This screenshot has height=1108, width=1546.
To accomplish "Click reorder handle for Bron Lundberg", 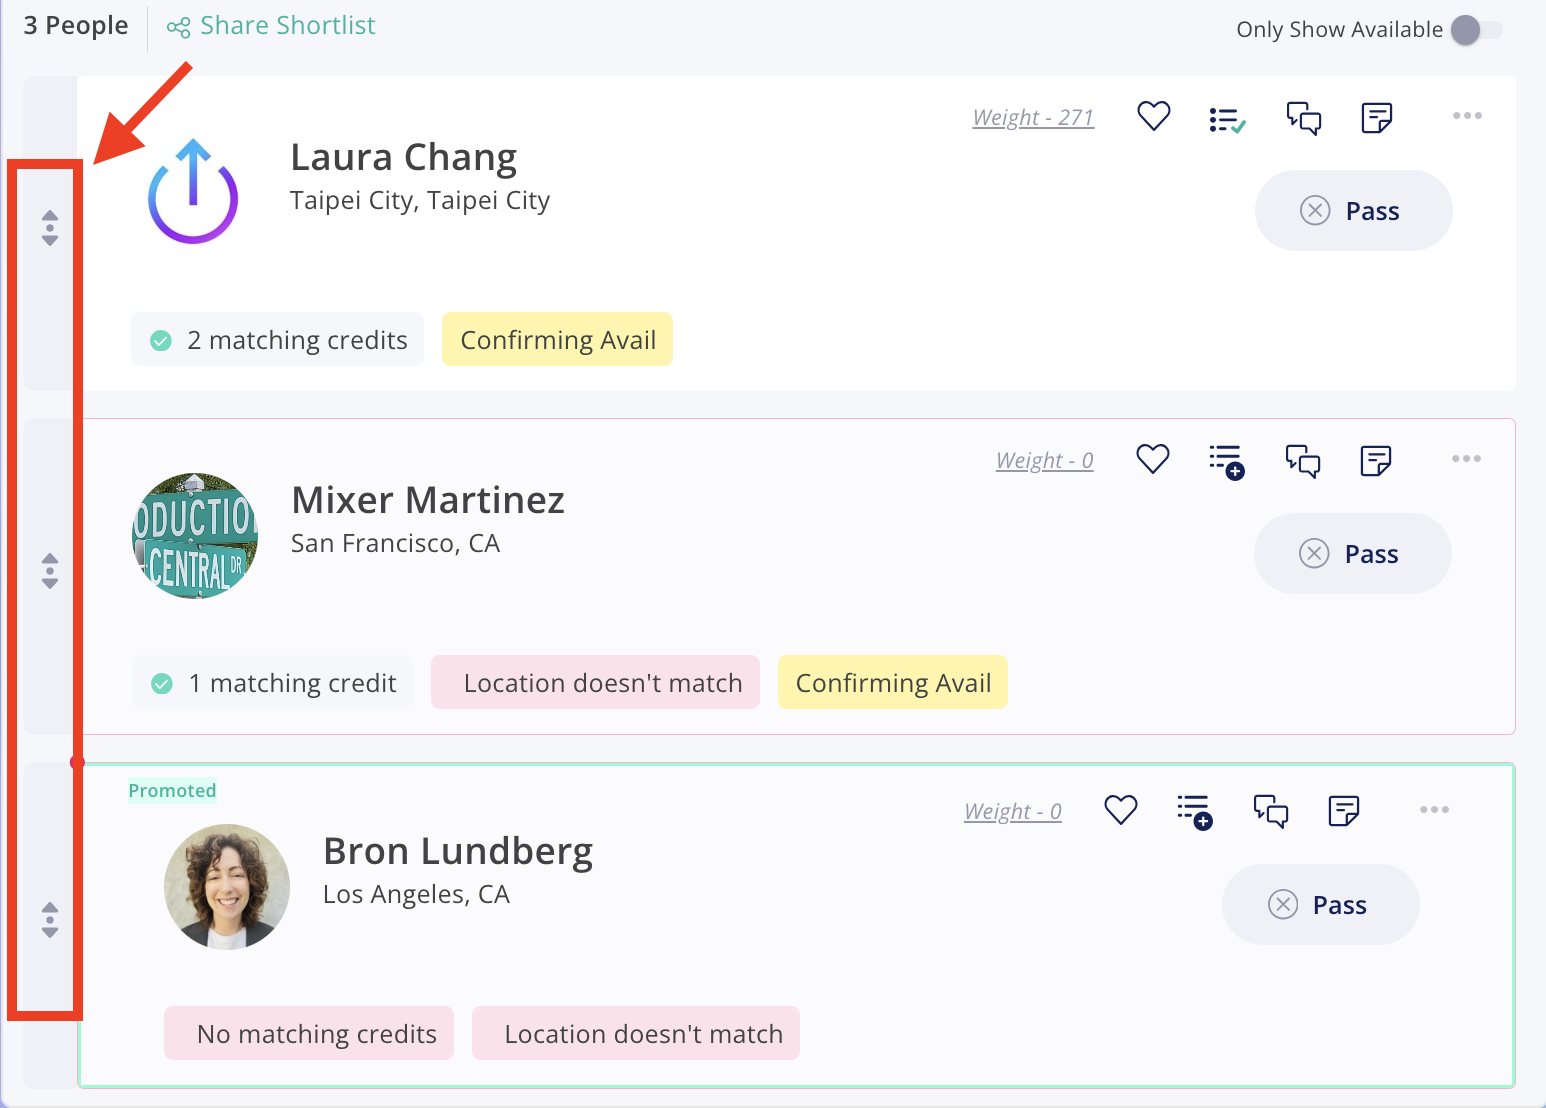I will coord(50,920).
